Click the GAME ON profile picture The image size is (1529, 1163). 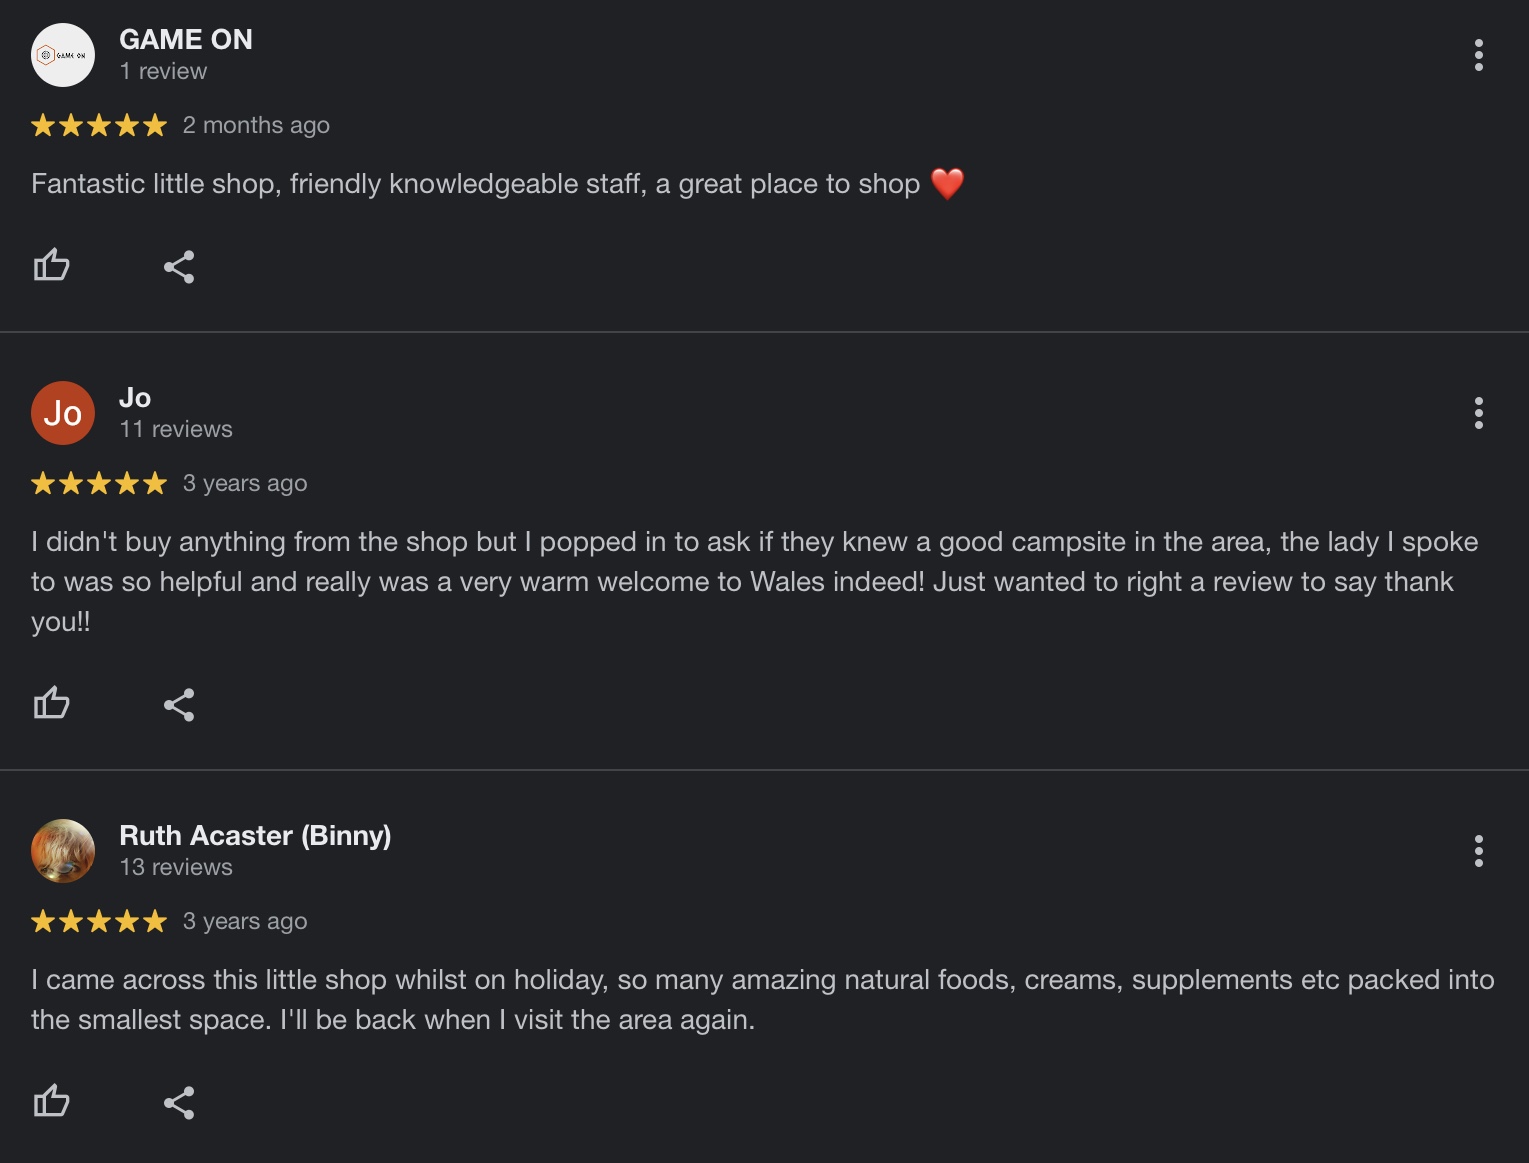(63, 55)
